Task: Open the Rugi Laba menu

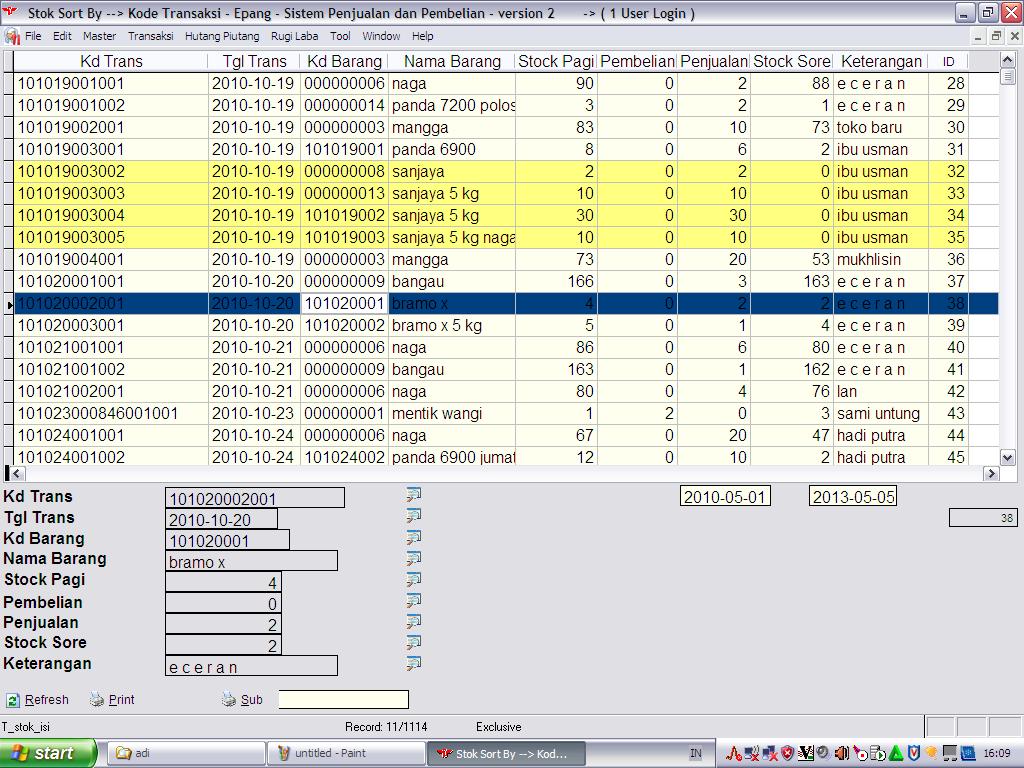Action: point(294,36)
